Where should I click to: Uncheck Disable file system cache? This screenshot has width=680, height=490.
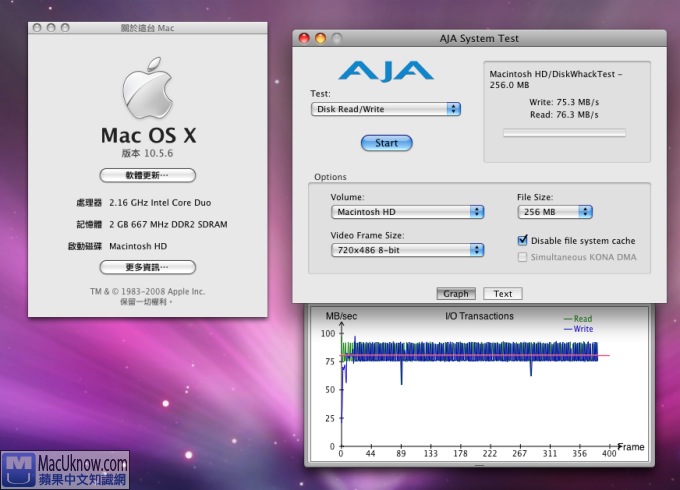coord(523,240)
